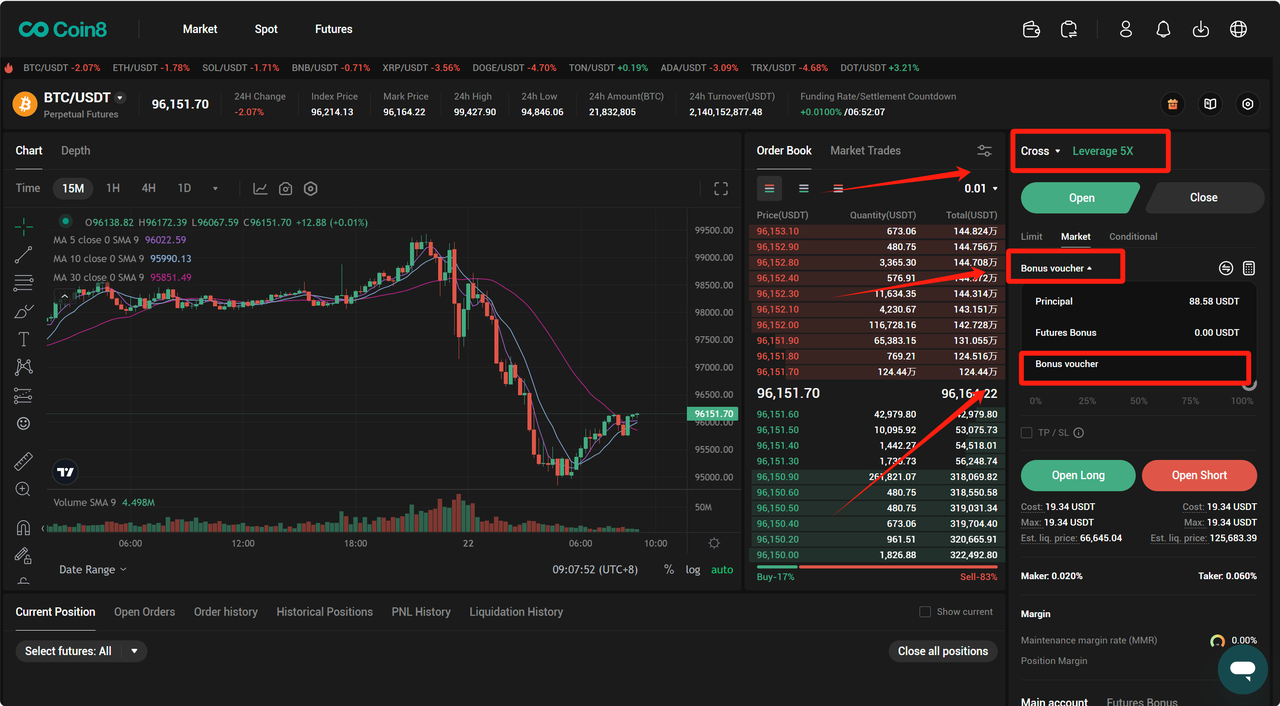Select the text tool in chart toolbar
1280x706 pixels.
[24, 340]
